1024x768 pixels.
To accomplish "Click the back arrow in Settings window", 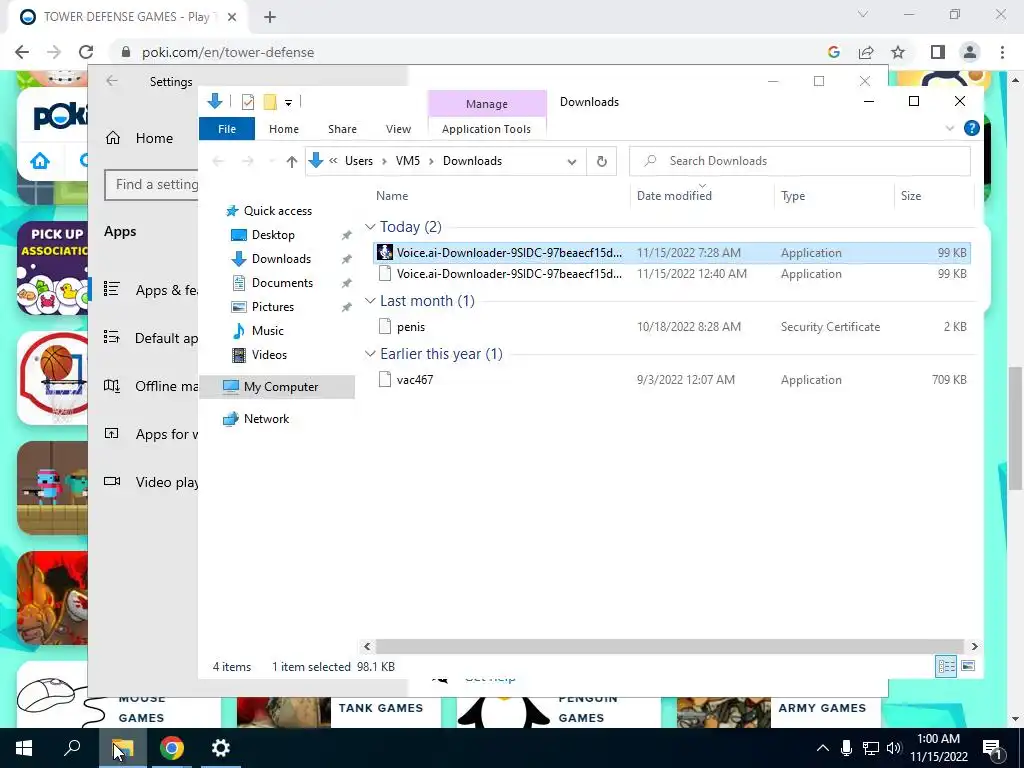I will click(112, 81).
